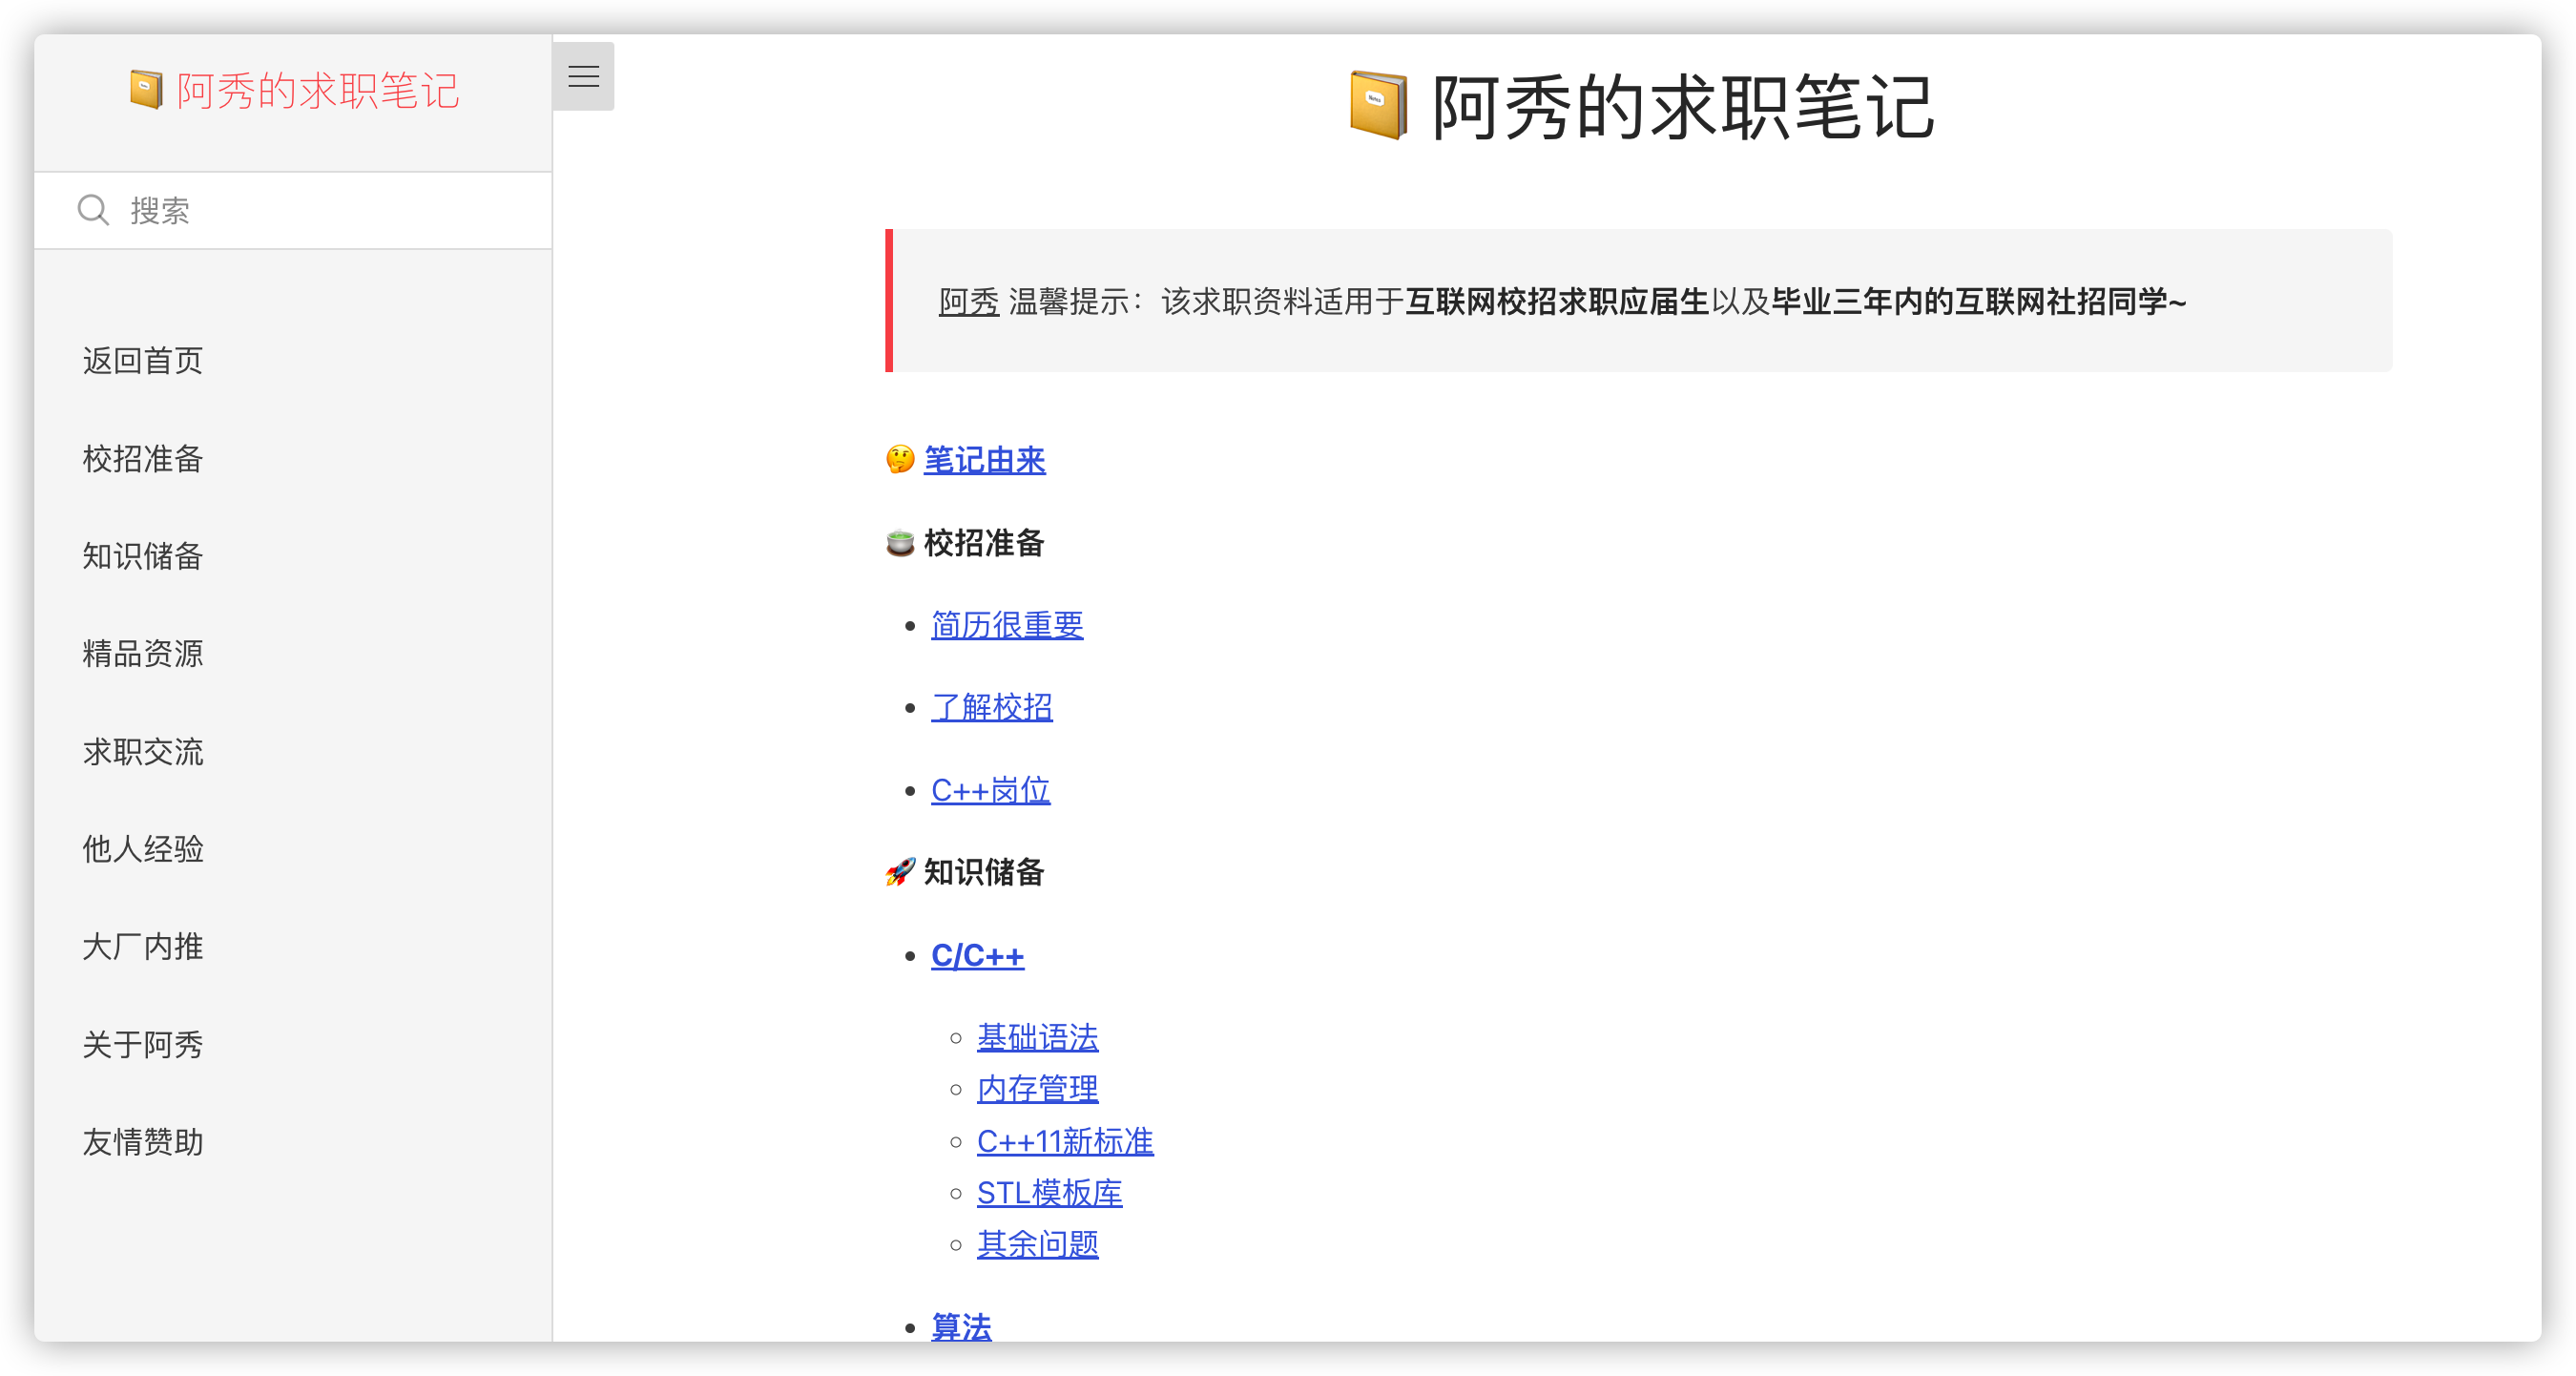Open the STL模板库 link
Screen dimensions: 2576x1376
(1049, 1192)
